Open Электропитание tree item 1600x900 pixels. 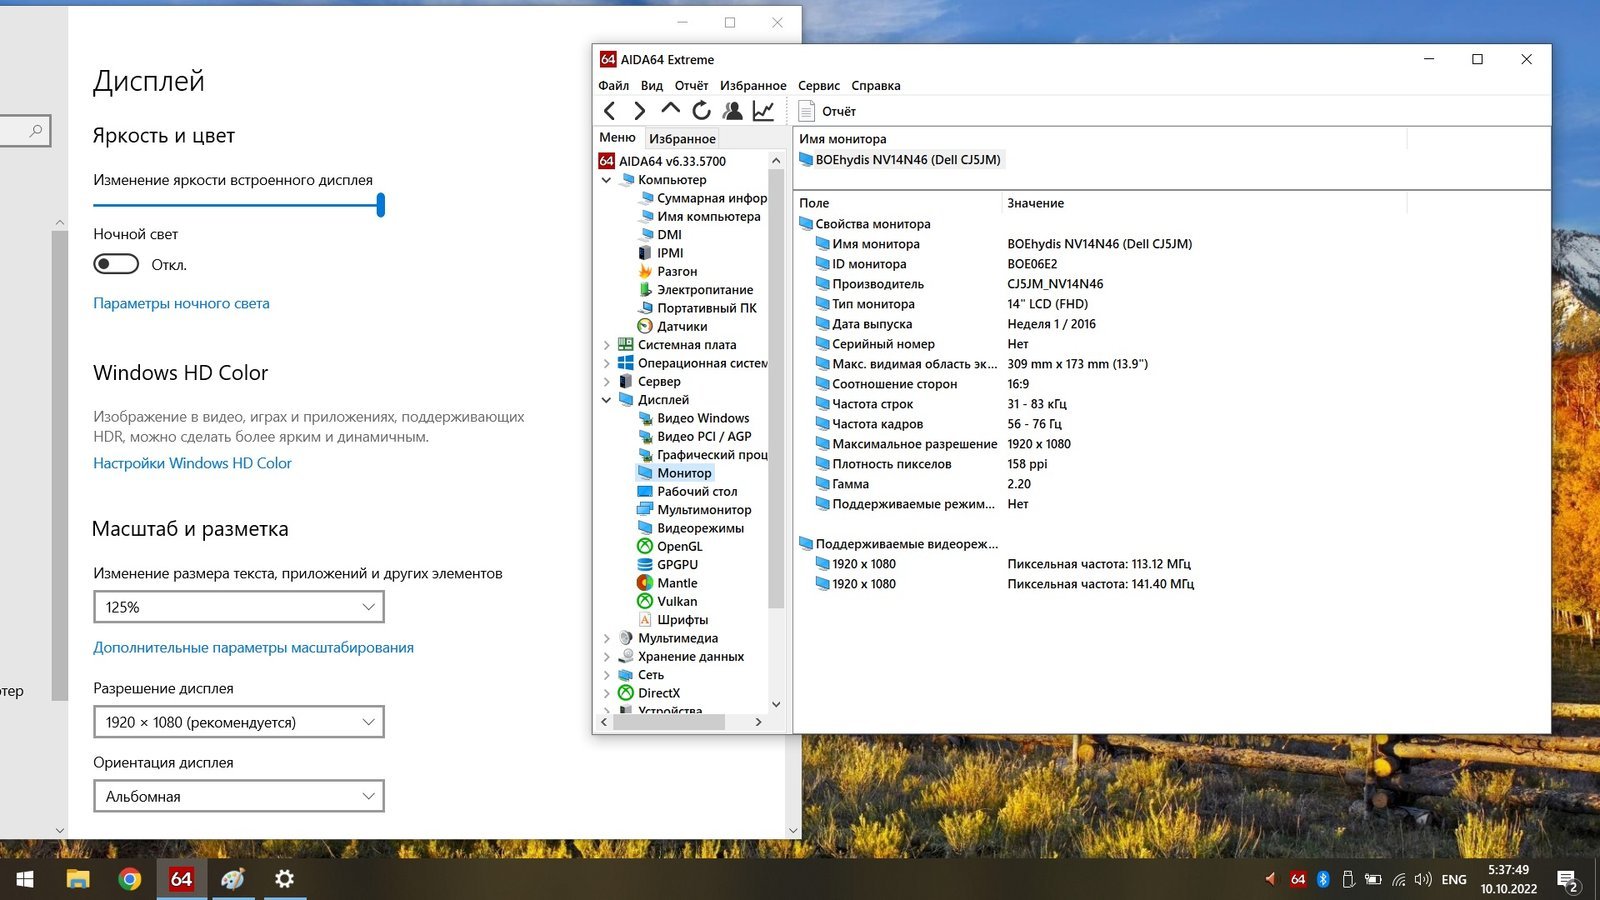[695, 290]
